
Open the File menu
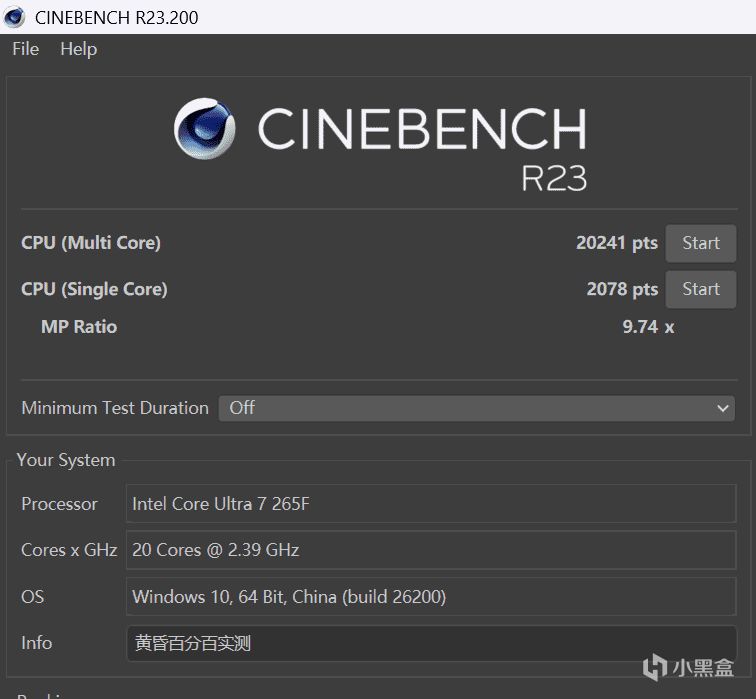click(25, 49)
